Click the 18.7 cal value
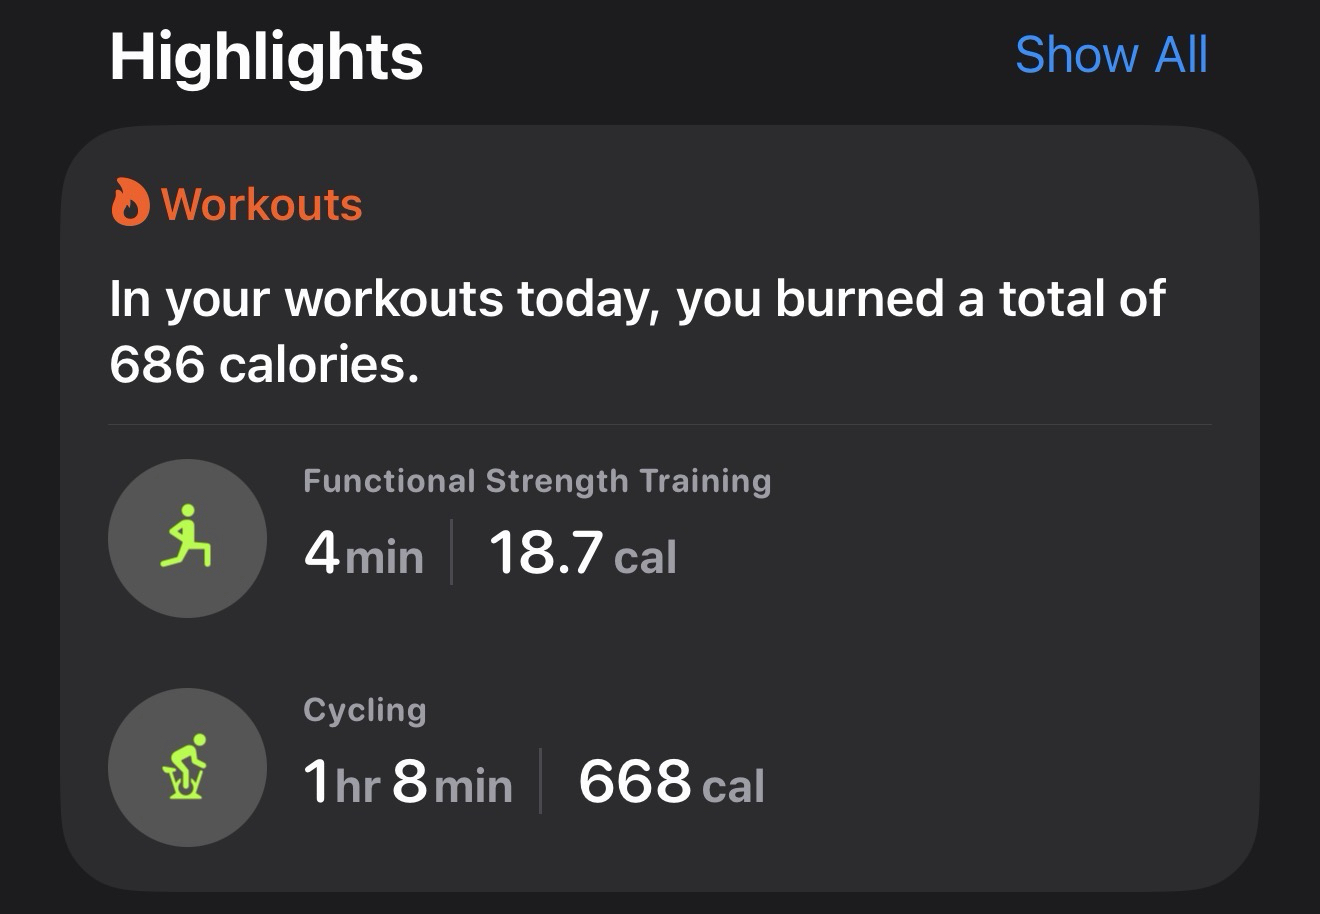Image resolution: width=1320 pixels, height=914 pixels. (582, 553)
